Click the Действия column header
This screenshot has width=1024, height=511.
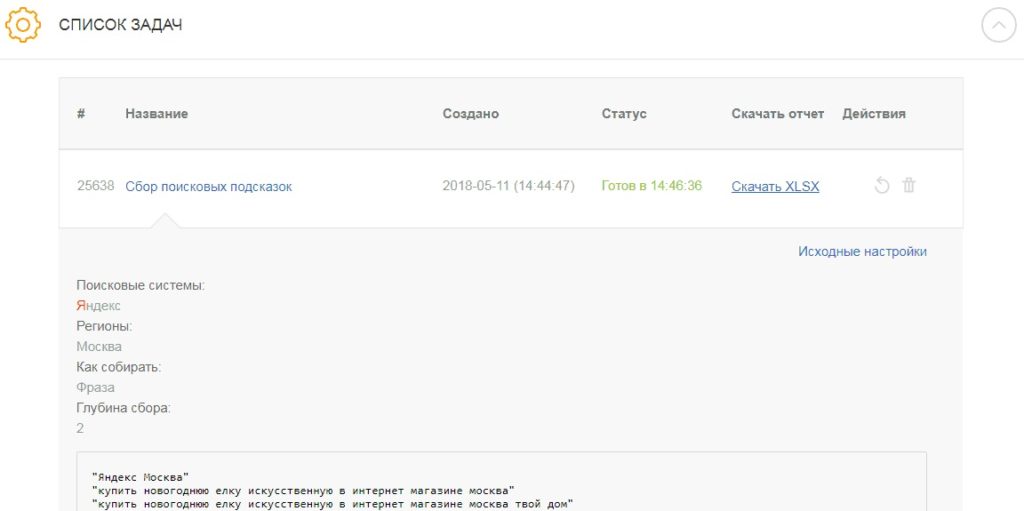874,114
